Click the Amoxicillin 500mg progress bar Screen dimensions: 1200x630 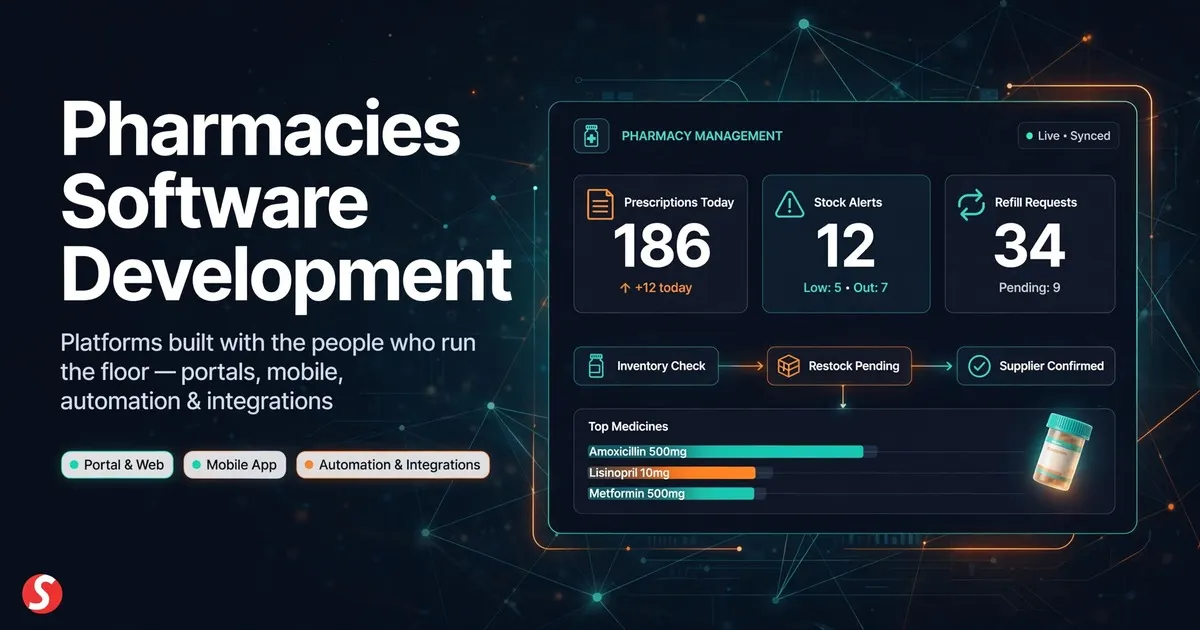tap(726, 452)
